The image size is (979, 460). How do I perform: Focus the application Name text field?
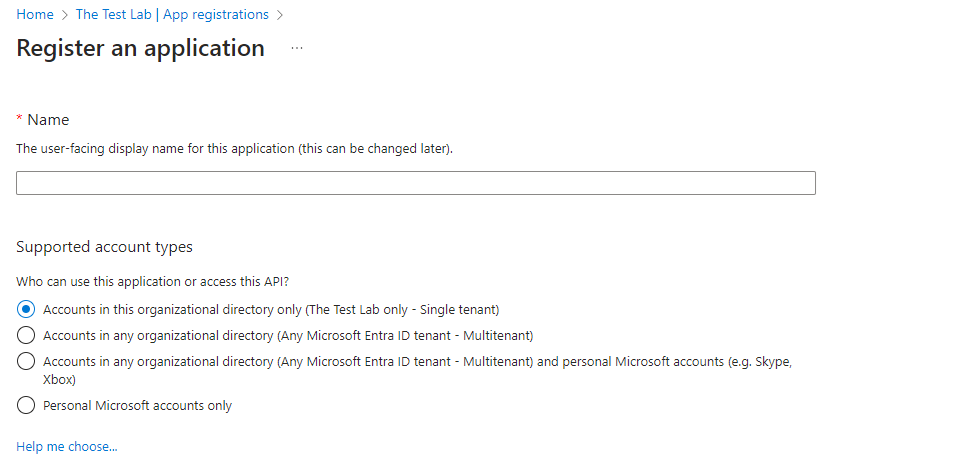pyautogui.click(x=415, y=183)
